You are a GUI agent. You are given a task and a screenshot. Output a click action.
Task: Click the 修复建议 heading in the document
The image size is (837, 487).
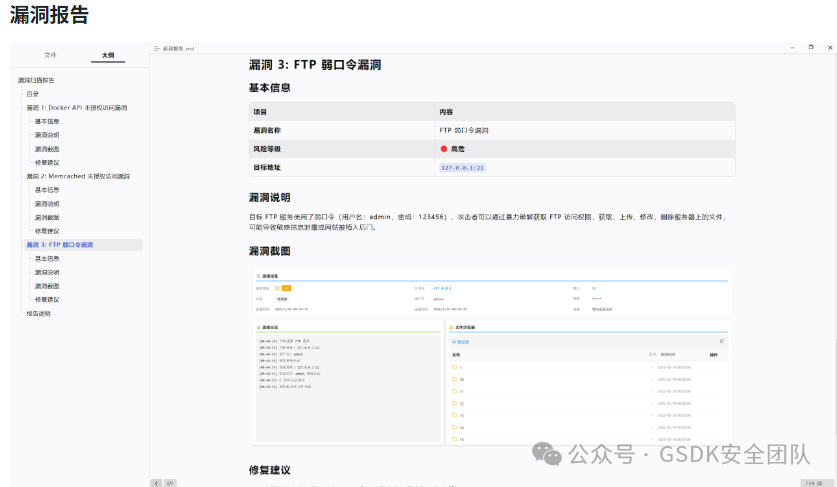click(x=270, y=470)
